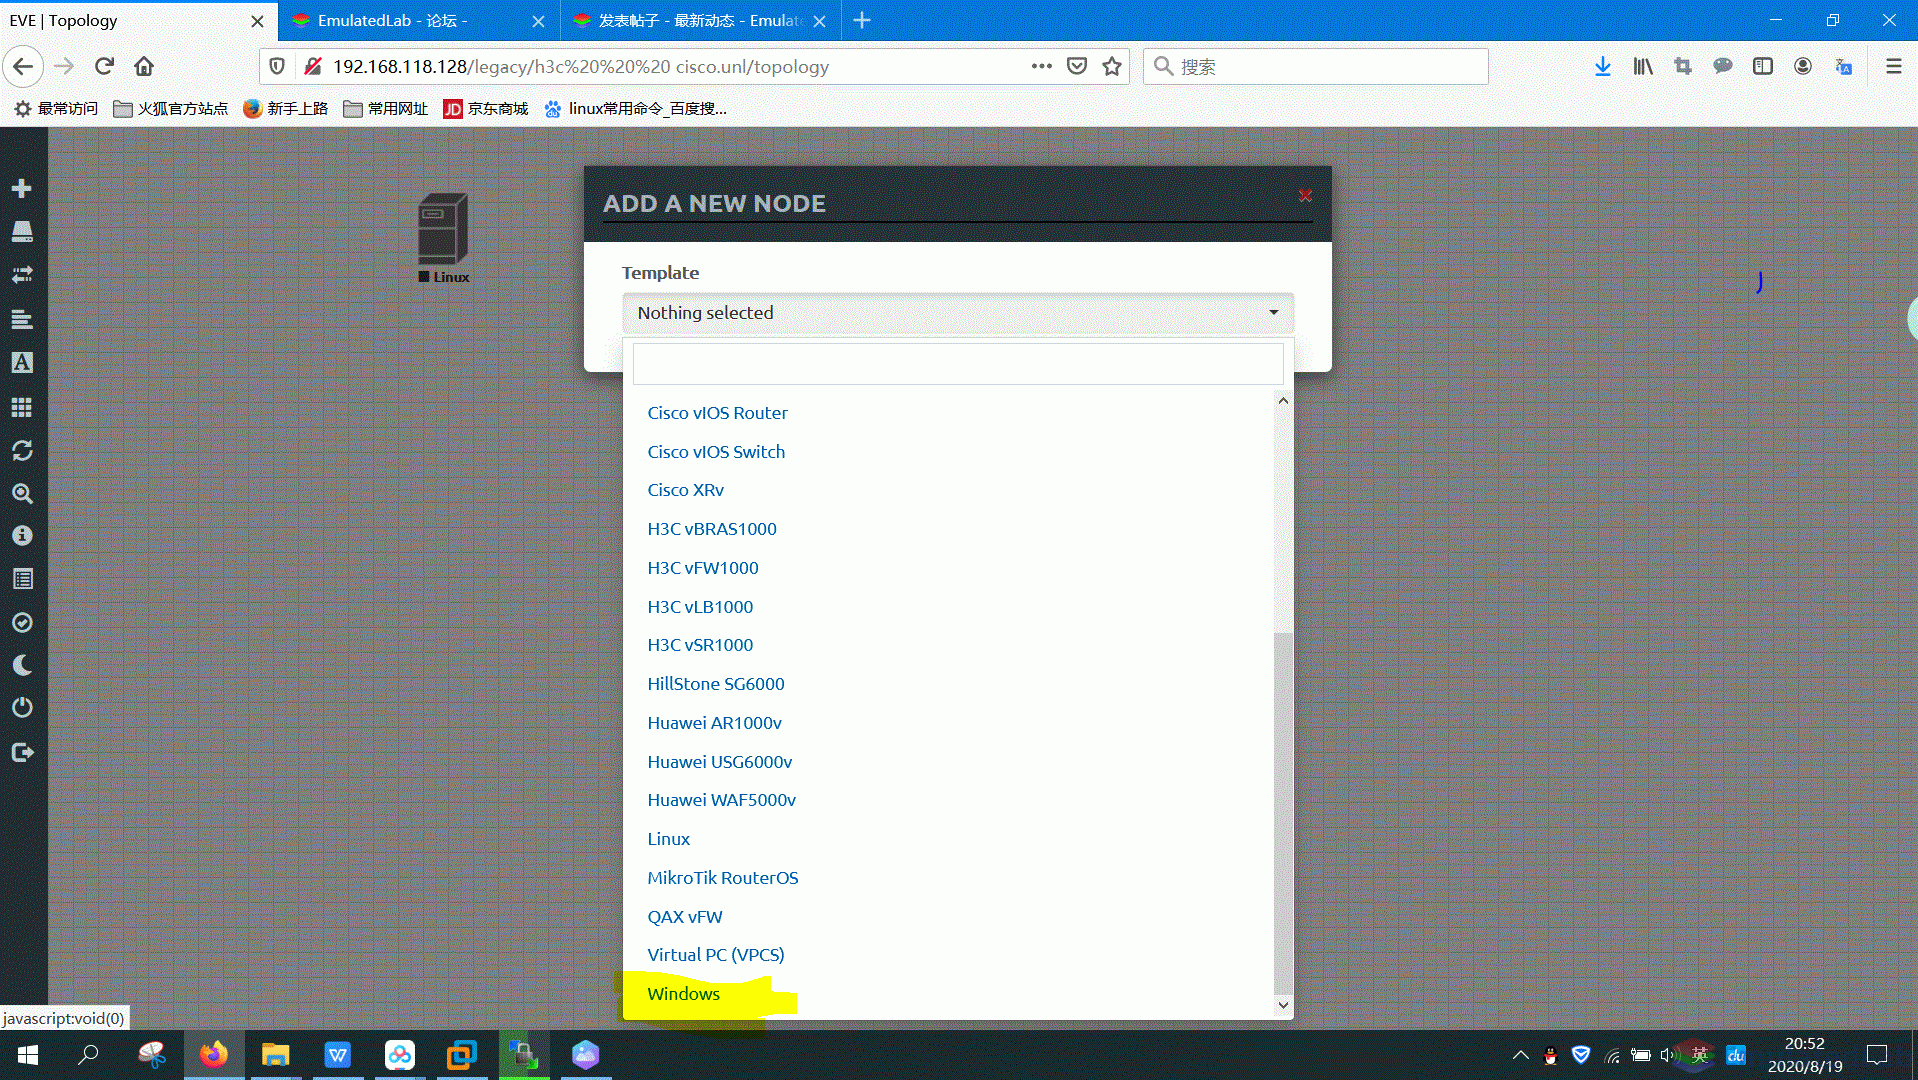
Task: Select the Windows template
Action: click(683, 994)
